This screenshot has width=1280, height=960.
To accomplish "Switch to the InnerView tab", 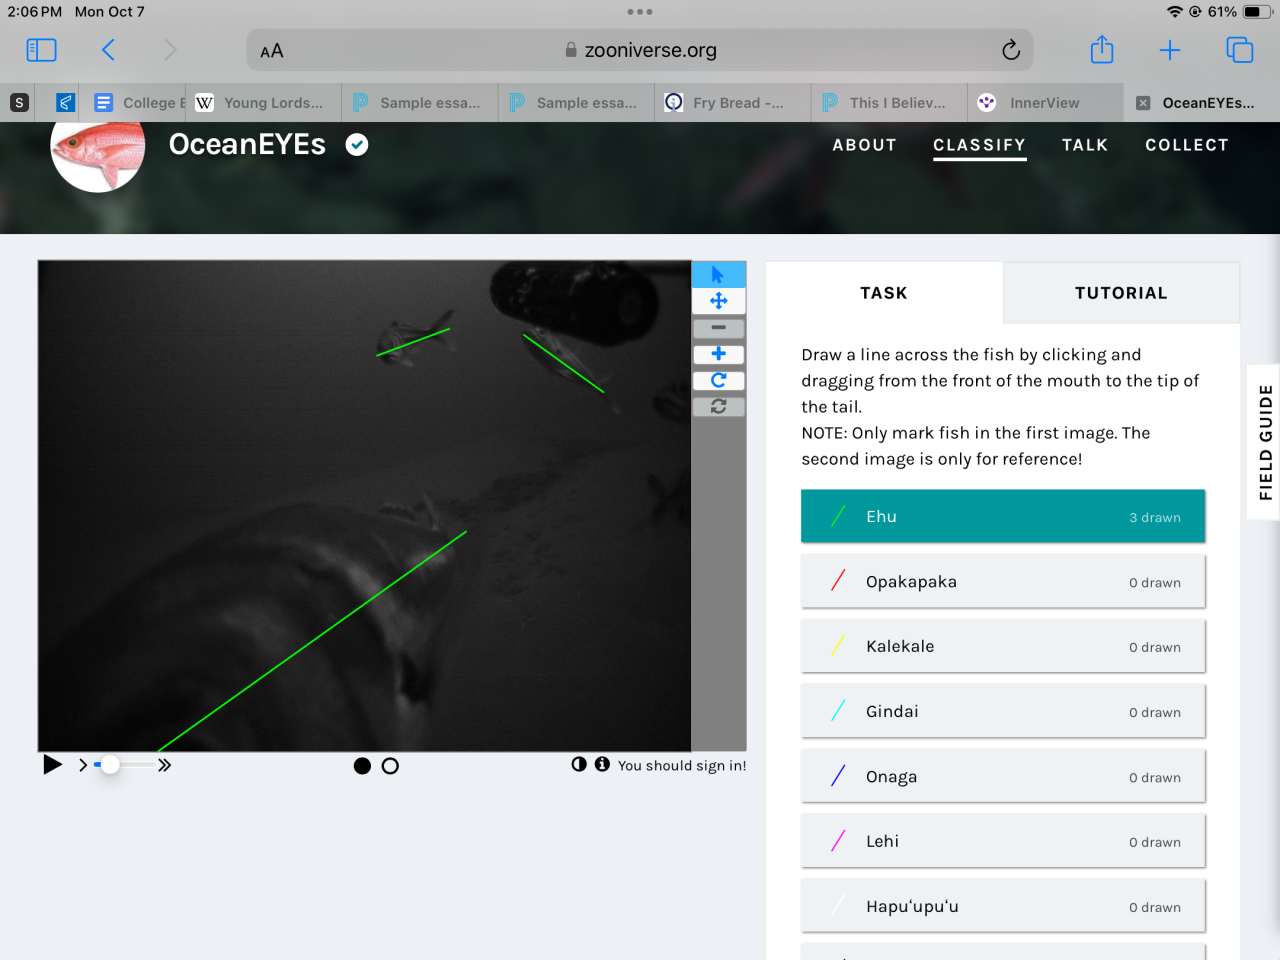I will click(1045, 102).
